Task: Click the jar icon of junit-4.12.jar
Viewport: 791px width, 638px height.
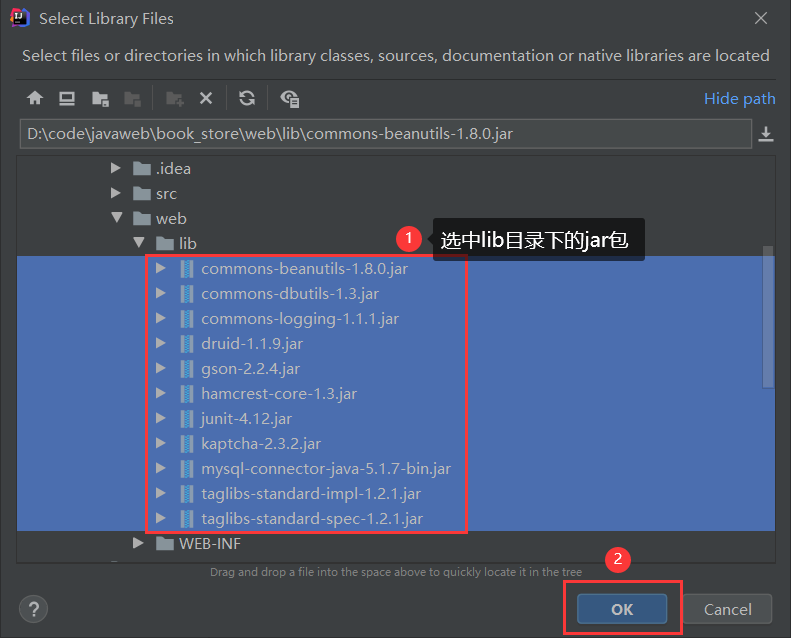Action: point(187,419)
